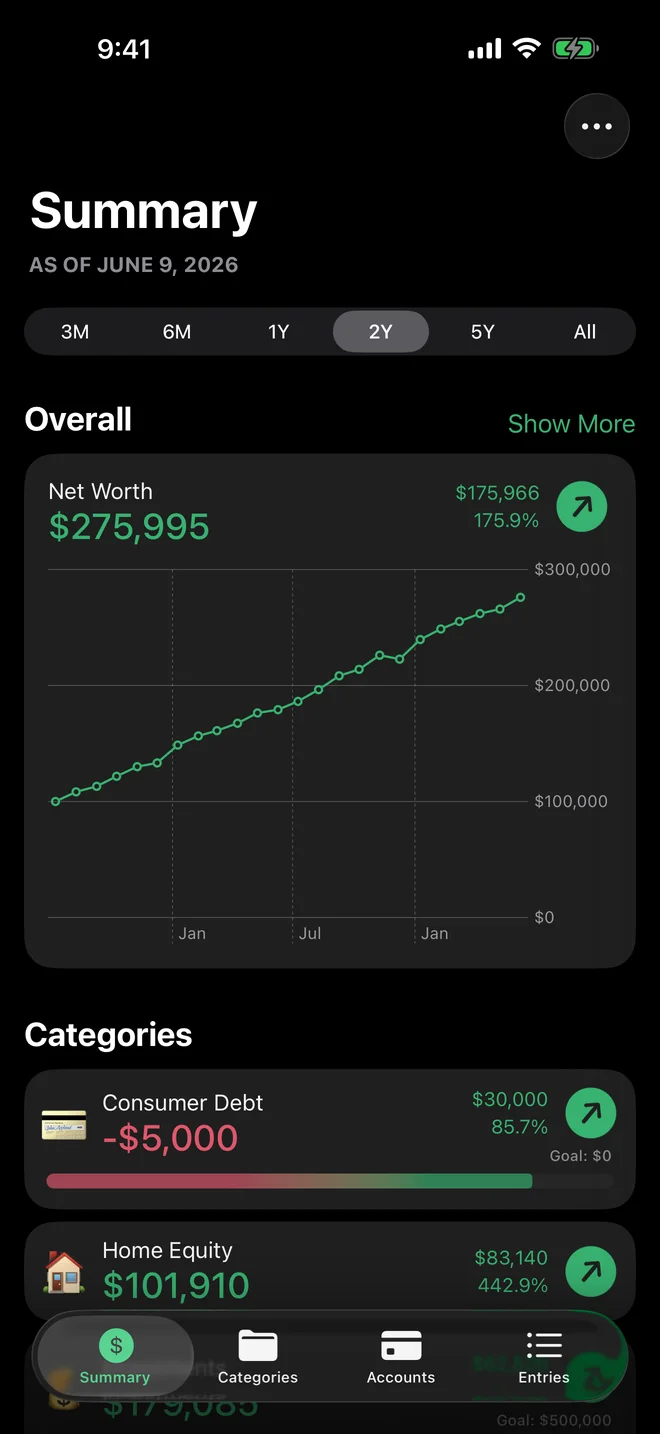
Task: Open the Net Worth $275,995 value
Action: (129, 527)
